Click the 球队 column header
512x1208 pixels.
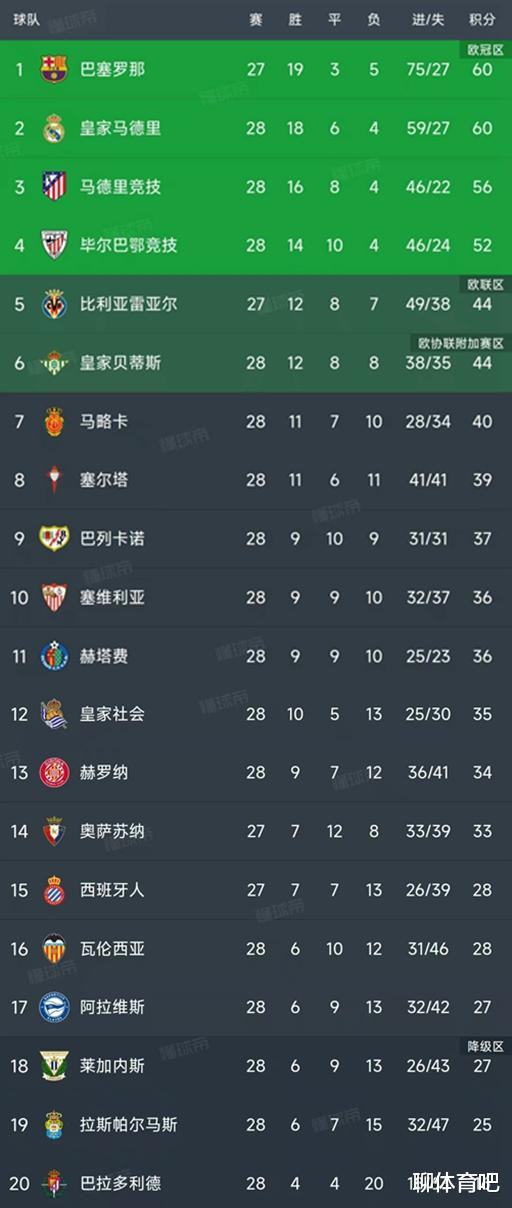point(26,20)
